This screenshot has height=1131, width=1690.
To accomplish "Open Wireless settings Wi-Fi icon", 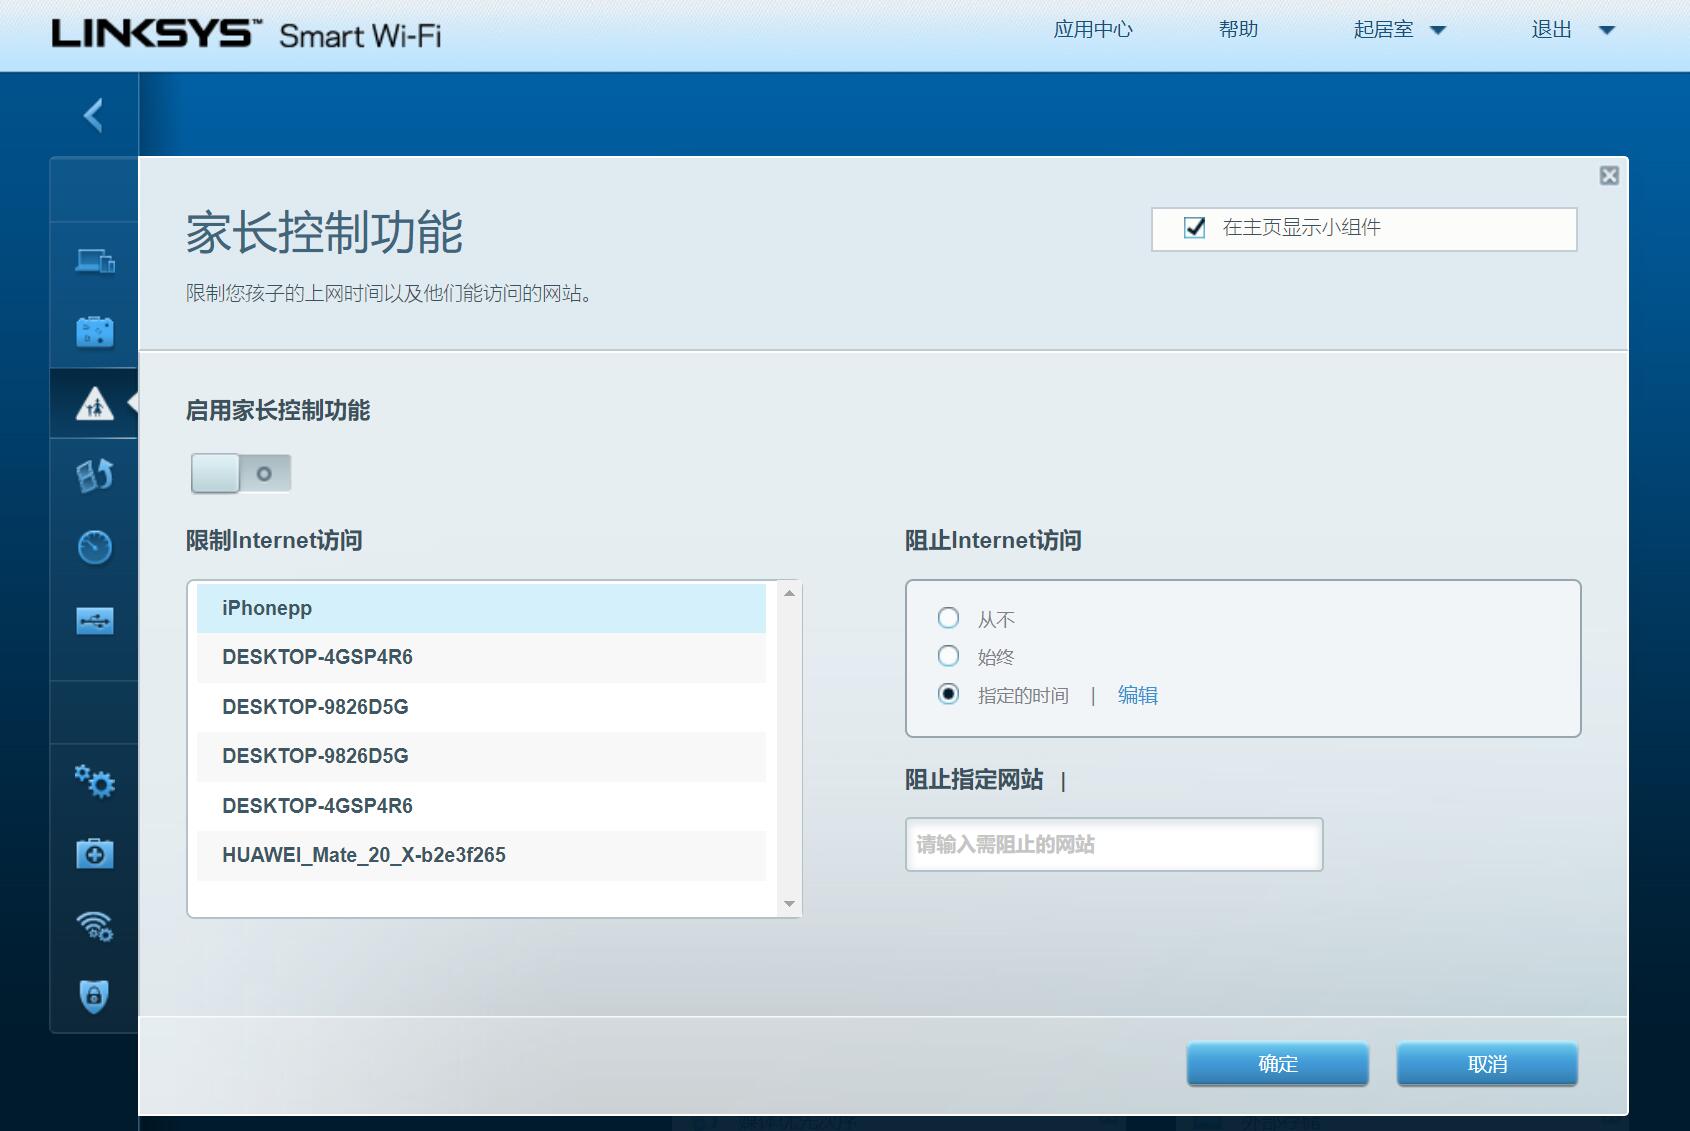I will (x=95, y=926).
